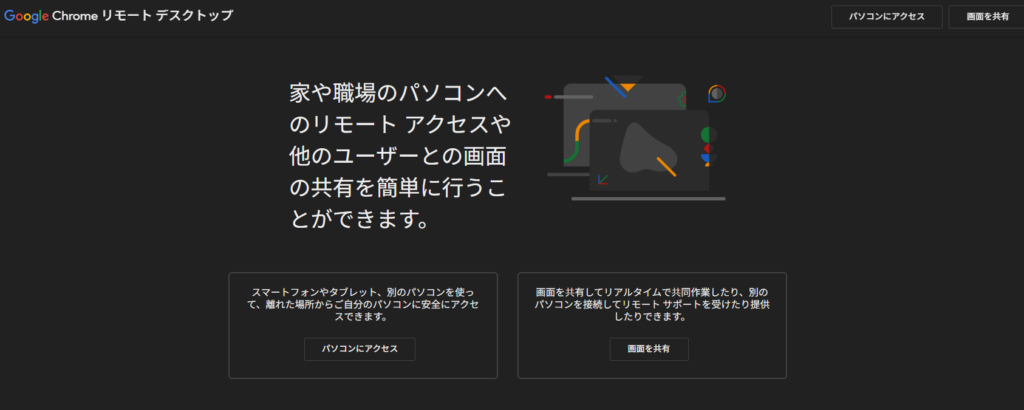Image resolution: width=1024 pixels, height=410 pixels.
Task: Open パソコンにアクセス from the top header
Action: tap(886, 17)
